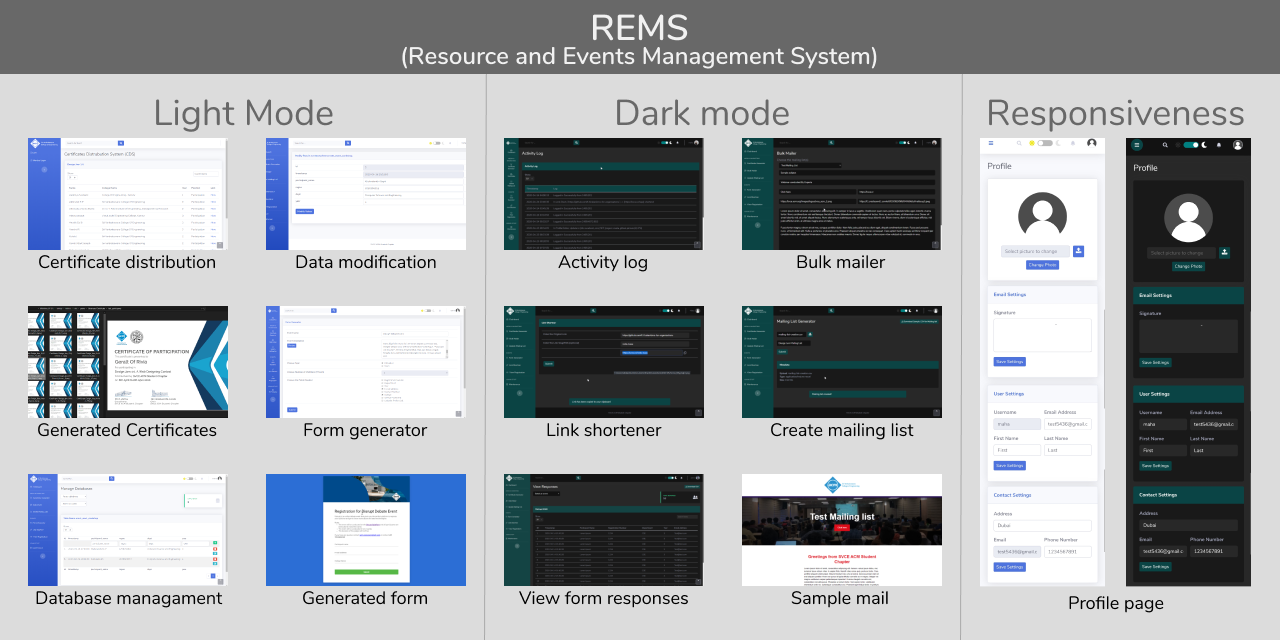
Task: Toggle the theme switch in light profile header
Action: (x=1046, y=143)
